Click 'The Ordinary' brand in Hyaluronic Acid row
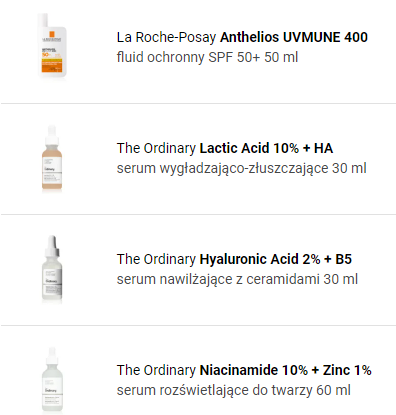 point(156,259)
